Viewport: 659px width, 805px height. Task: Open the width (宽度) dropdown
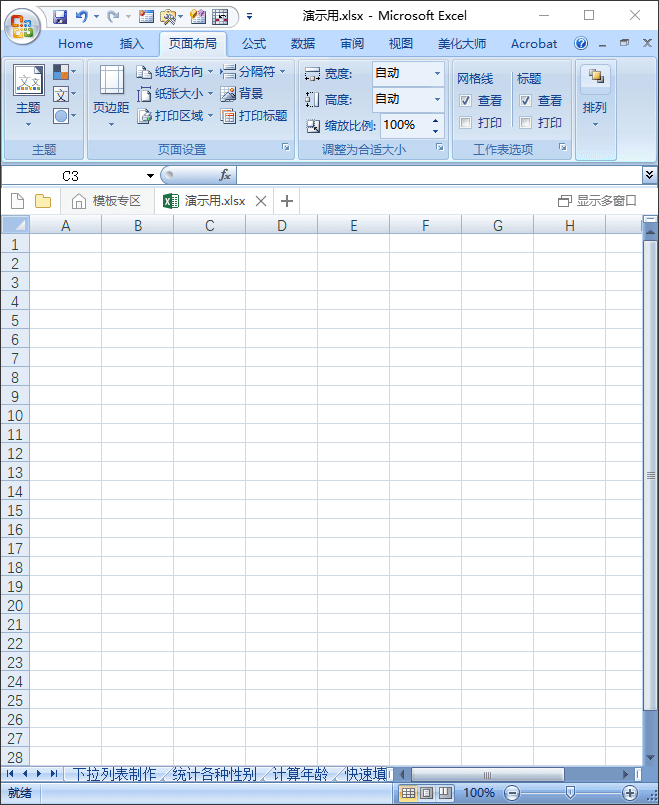[437, 73]
